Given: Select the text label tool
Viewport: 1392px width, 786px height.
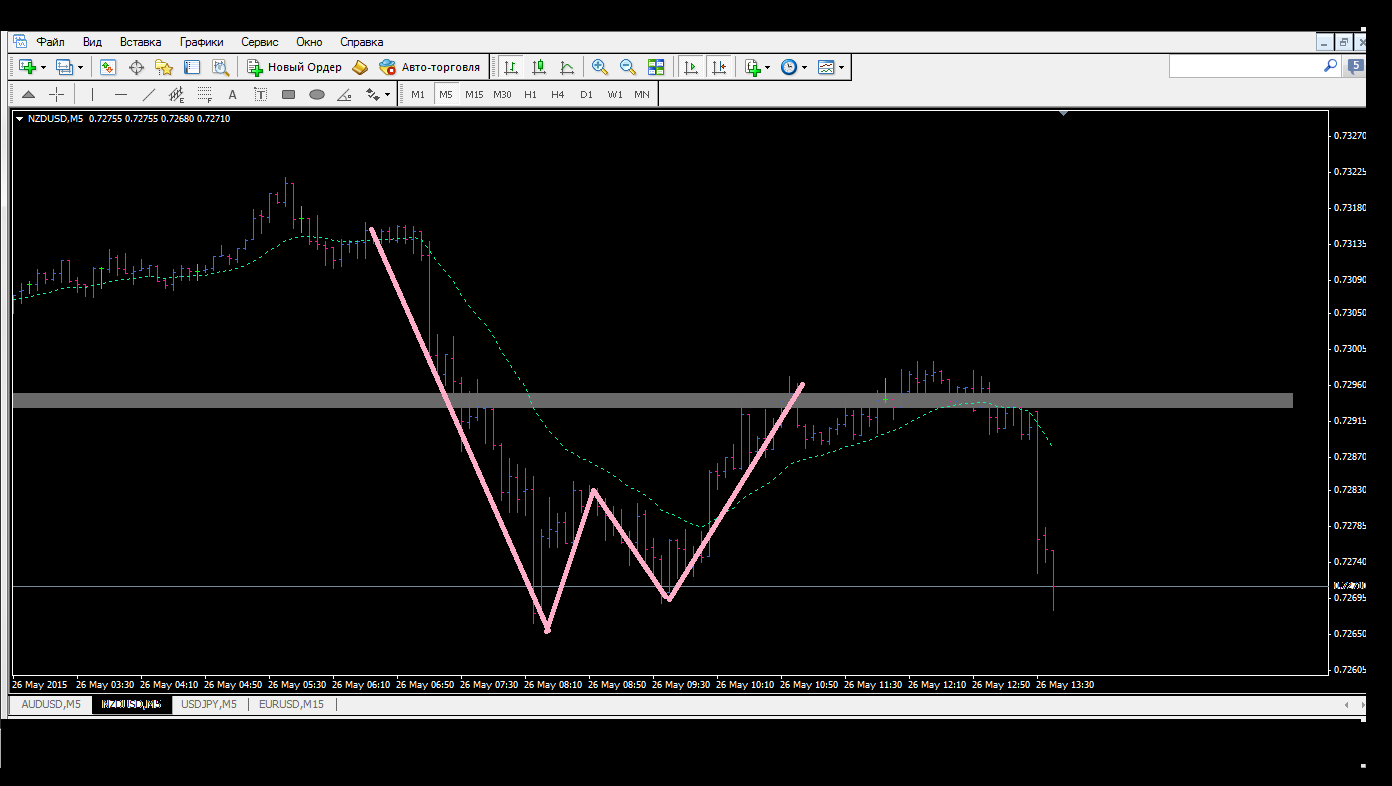Looking at the screenshot, I should (x=261, y=95).
